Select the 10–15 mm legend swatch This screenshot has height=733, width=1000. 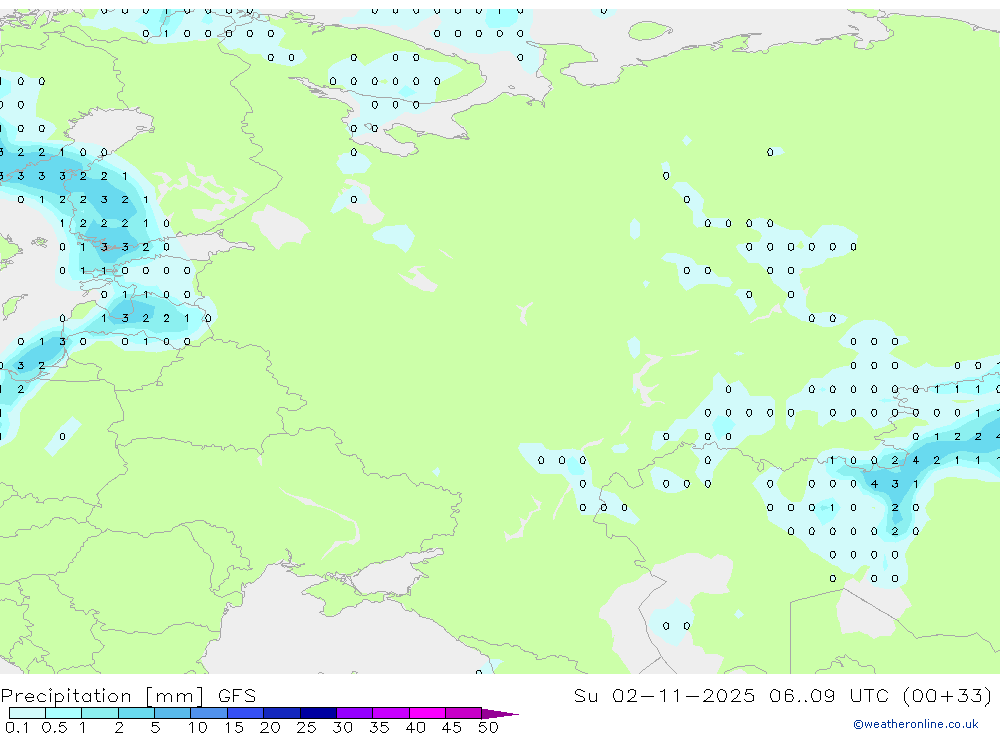[x=209, y=713]
